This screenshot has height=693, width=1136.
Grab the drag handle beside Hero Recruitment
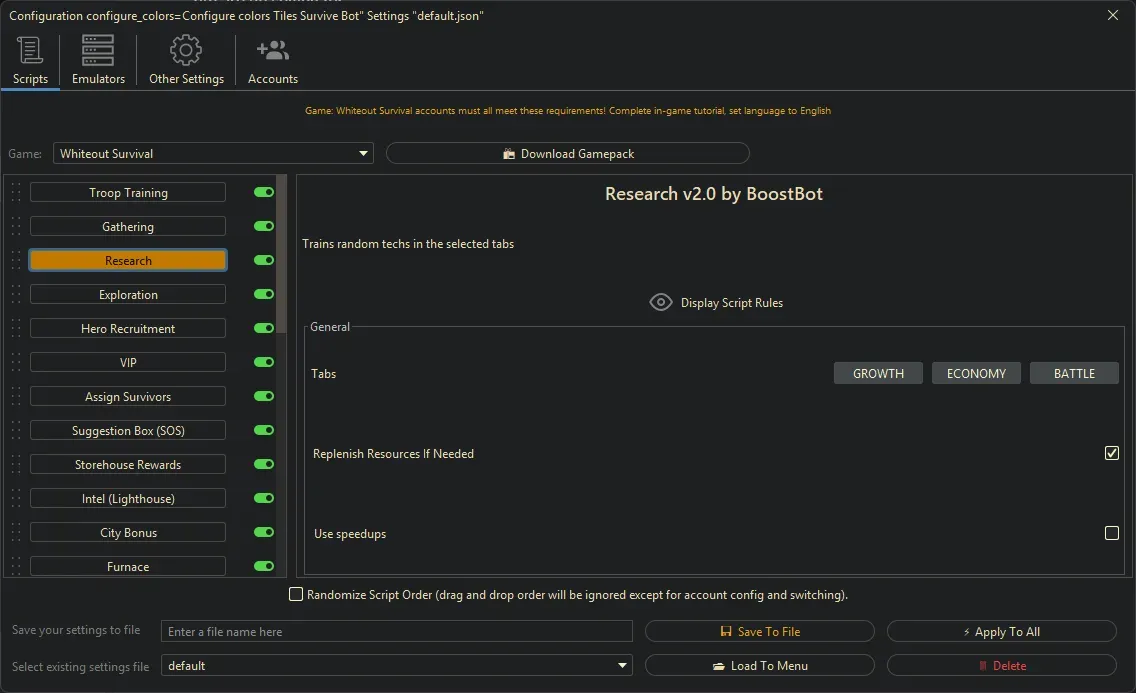pos(16,329)
